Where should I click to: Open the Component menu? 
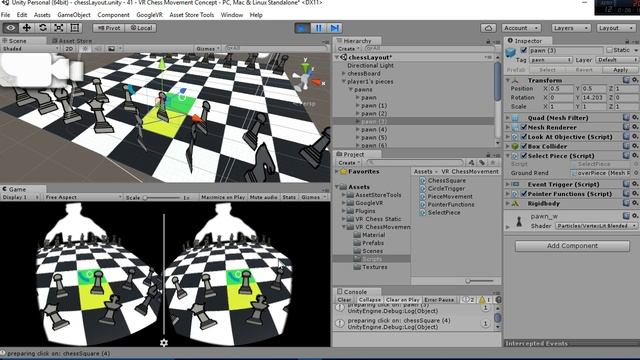(113, 15)
